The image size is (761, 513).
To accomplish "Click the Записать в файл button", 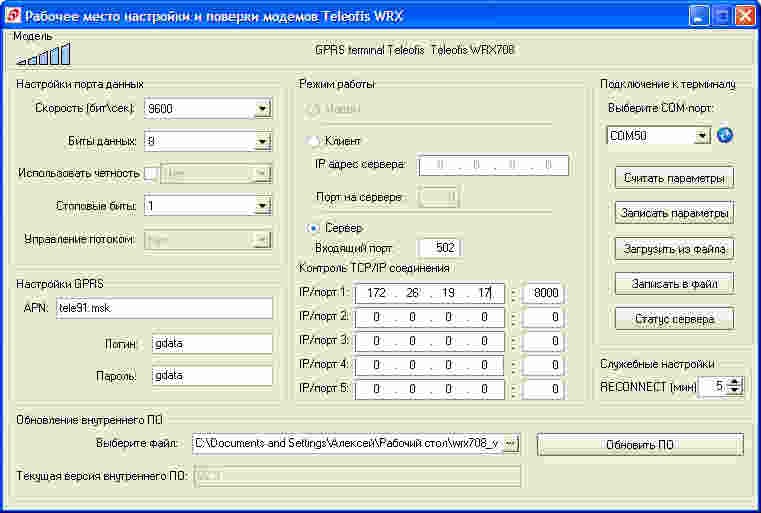I will pyautogui.click(x=674, y=284).
